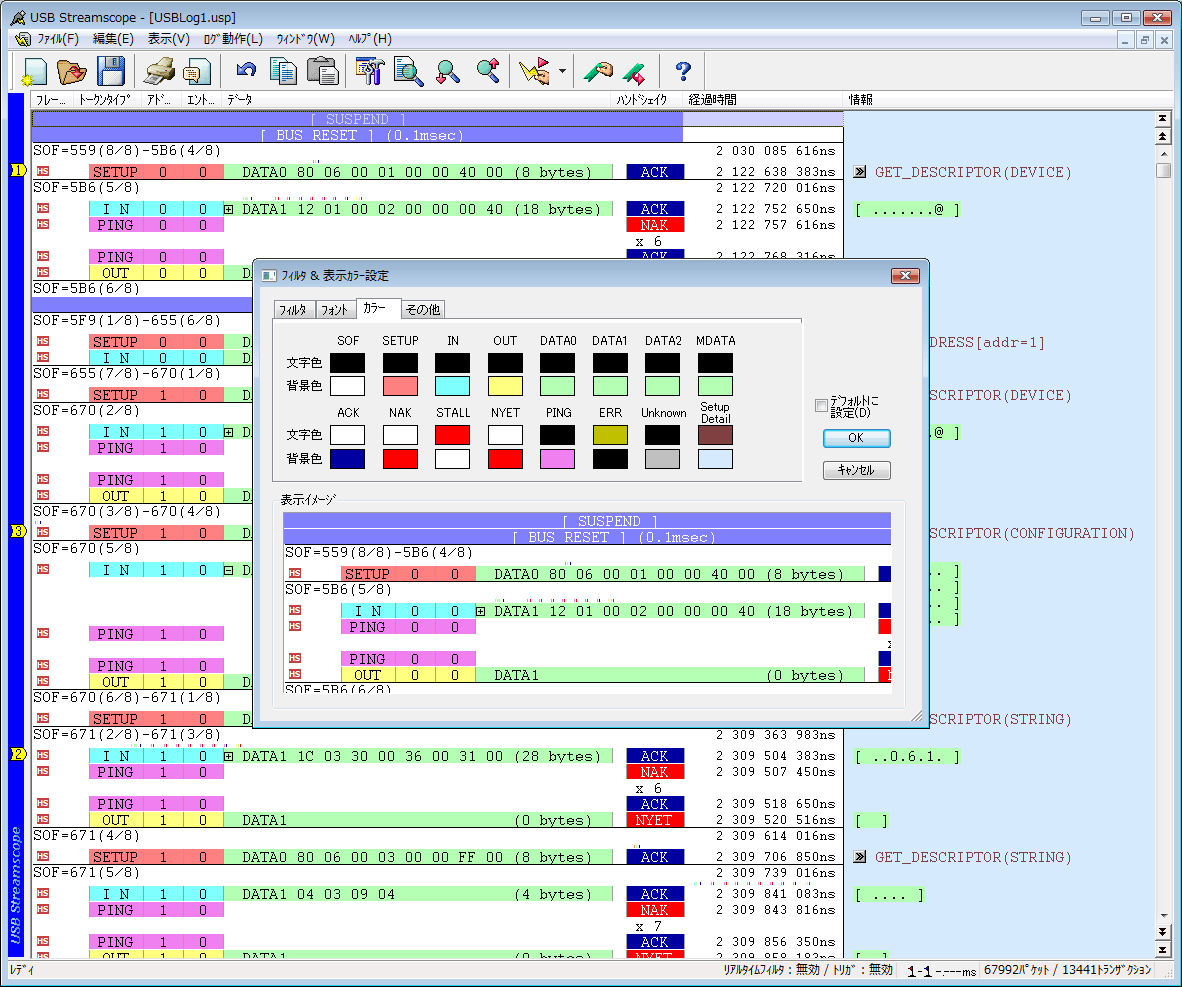Select yellow bookmark marker 2
Screen dimensions: 1182x987
pyautogui.click(x=18, y=754)
